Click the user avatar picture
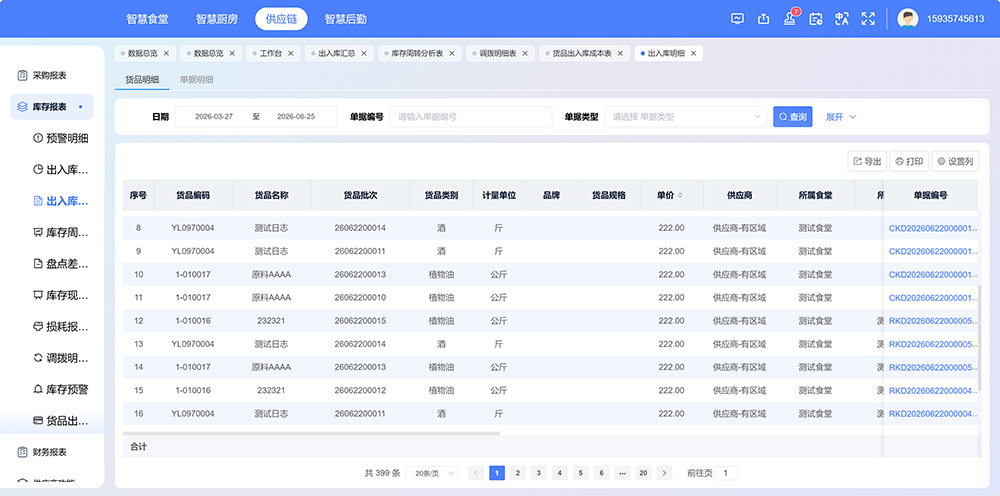 908,19
